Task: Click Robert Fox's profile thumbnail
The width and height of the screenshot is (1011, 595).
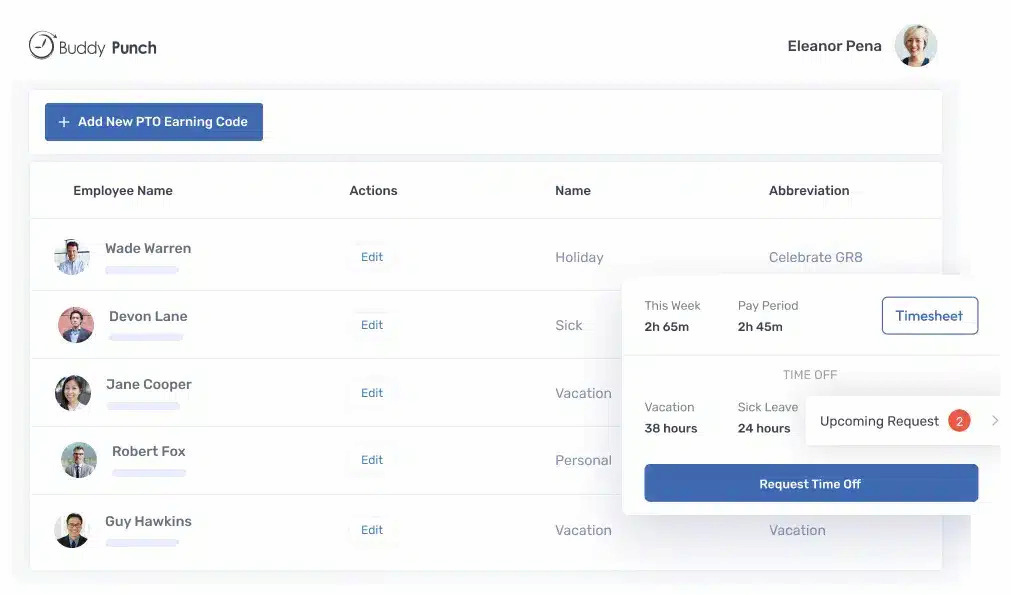Action: (78, 461)
